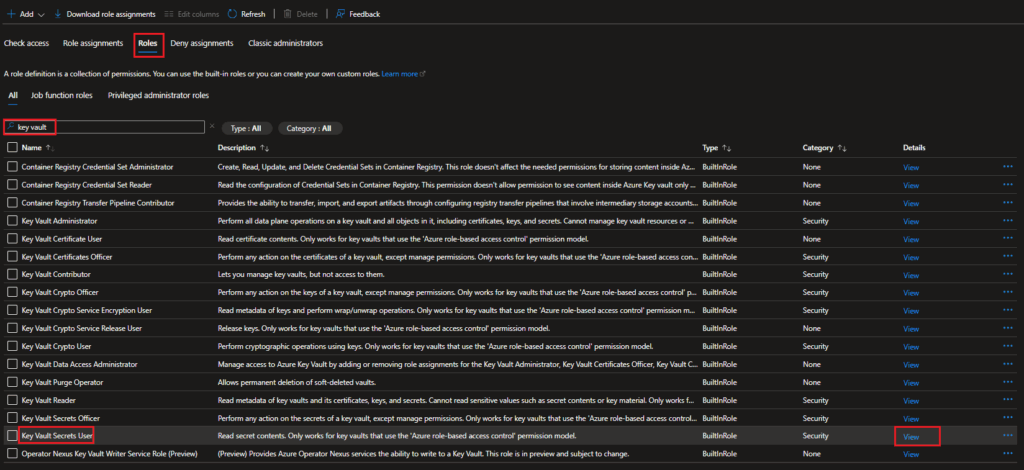Check the Key Vault Contributor checkbox
Image resolution: width=1024 pixels, height=470 pixels.
pos(12,275)
